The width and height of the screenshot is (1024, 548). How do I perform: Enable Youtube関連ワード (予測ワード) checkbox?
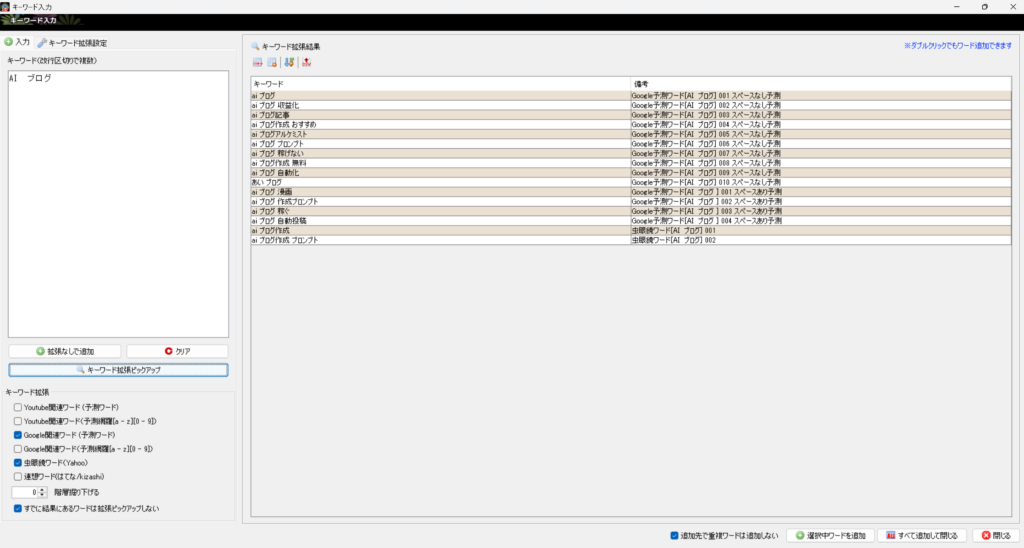click(18, 408)
